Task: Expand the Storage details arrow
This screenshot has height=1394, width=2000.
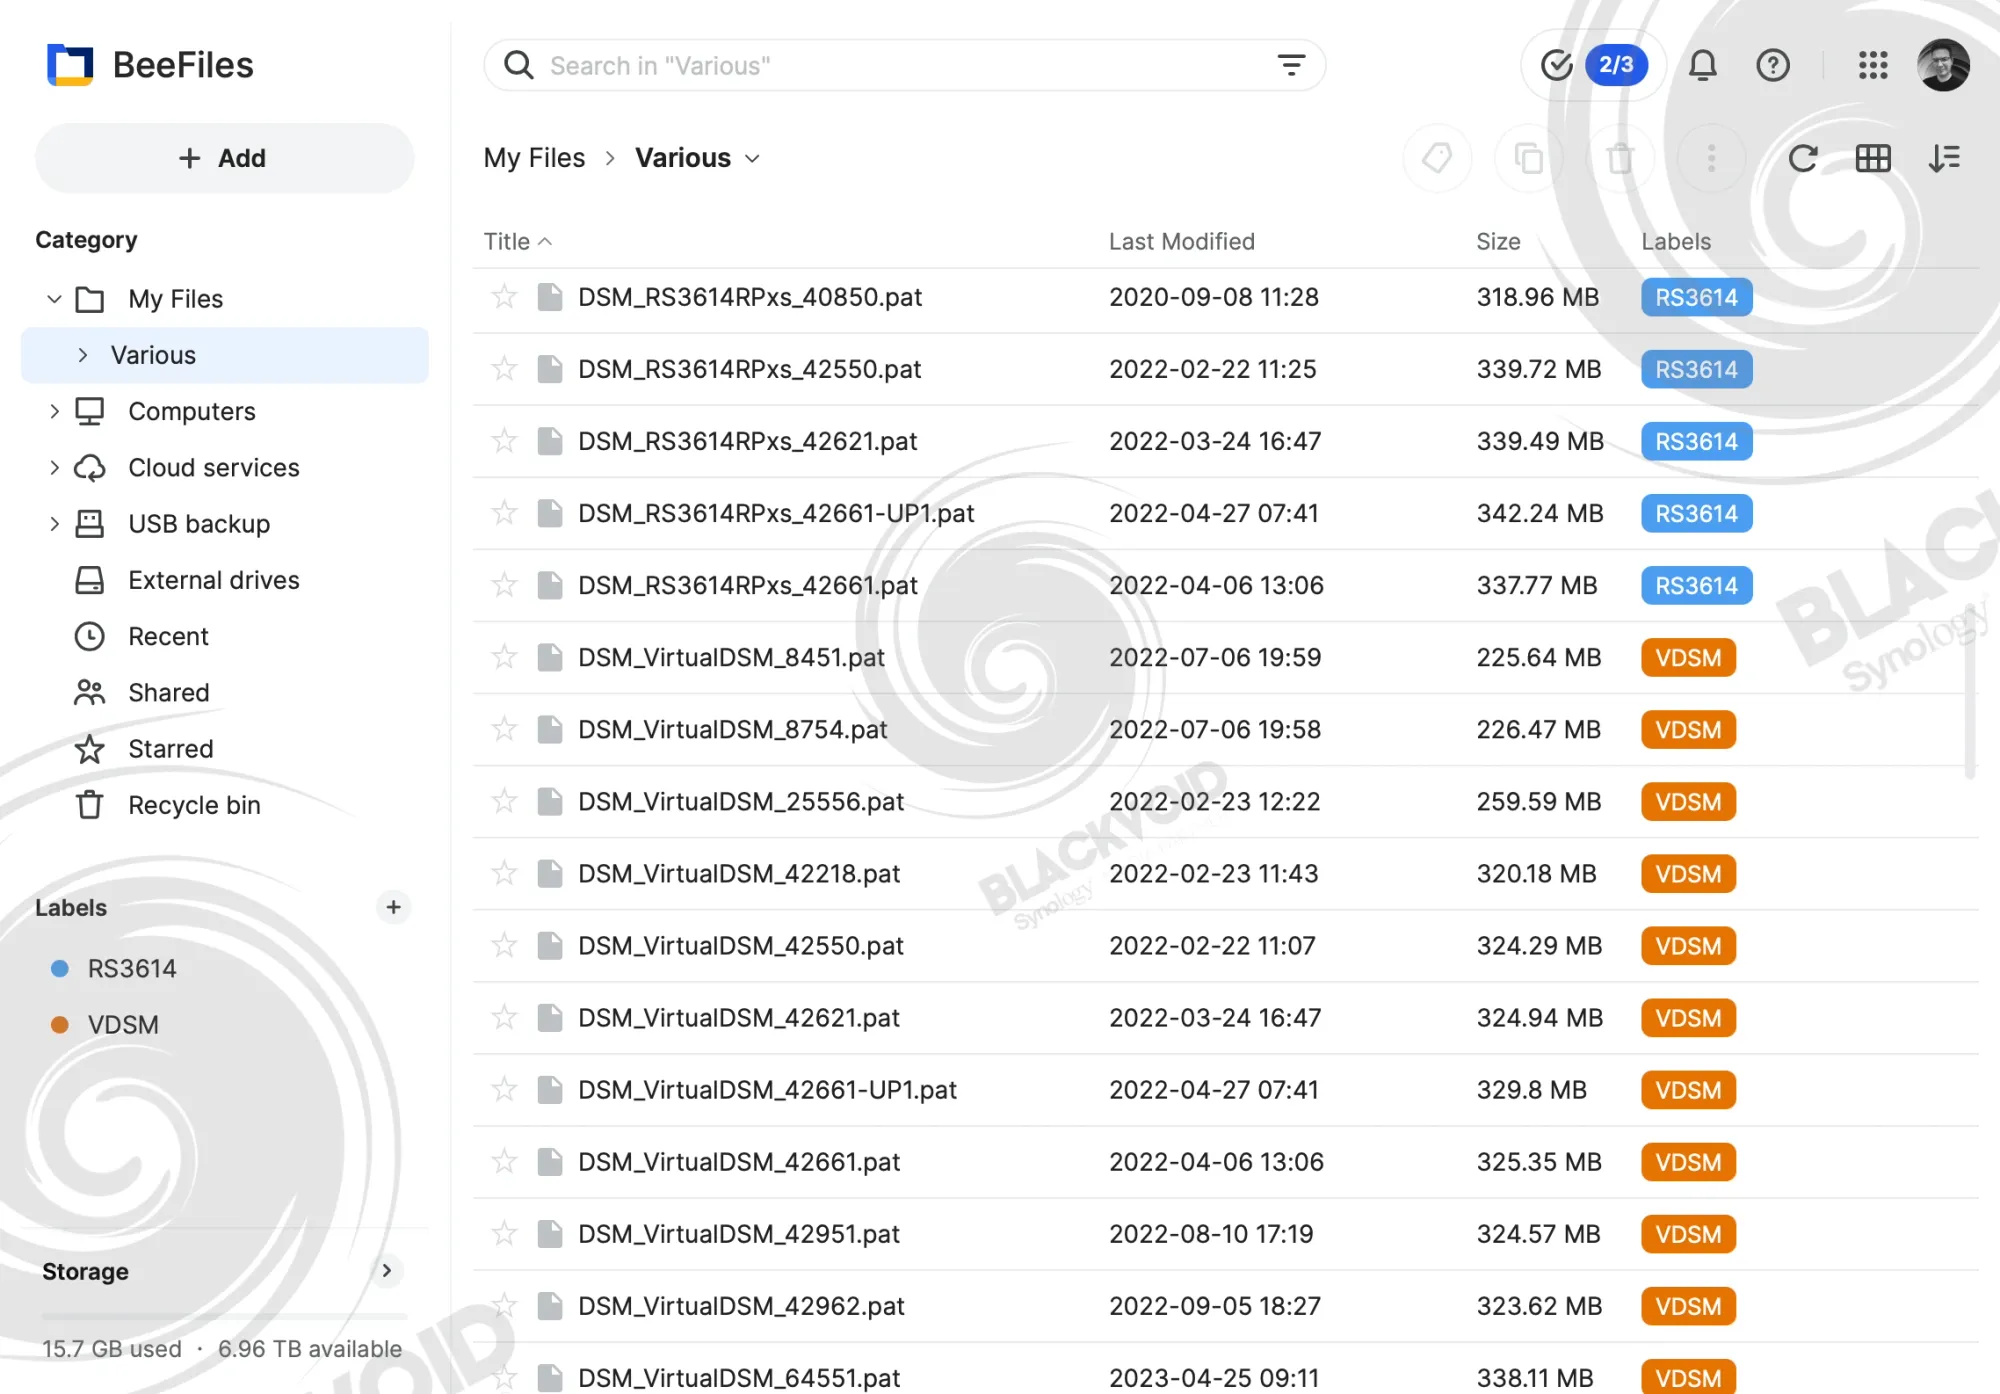Action: 386,1271
